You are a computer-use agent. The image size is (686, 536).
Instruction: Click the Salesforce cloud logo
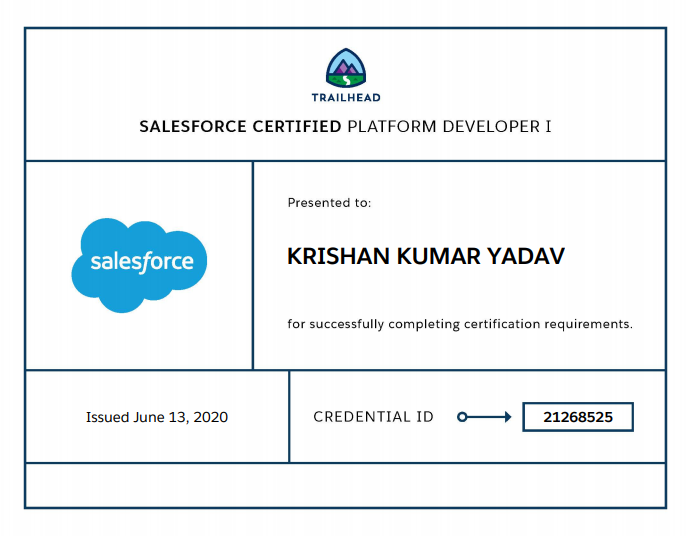coord(139,265)
